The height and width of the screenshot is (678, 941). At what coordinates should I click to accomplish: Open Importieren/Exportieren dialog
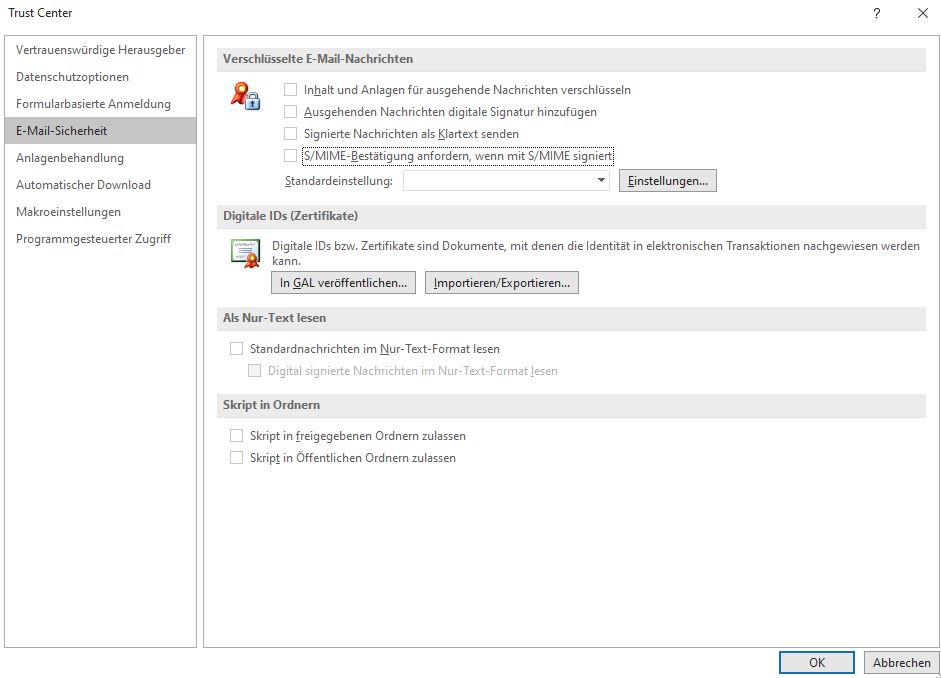[x=501, y=283]
